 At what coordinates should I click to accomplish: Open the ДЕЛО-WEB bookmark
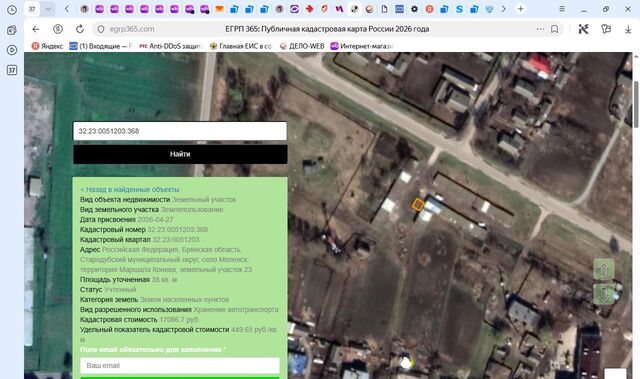(302, 46)
